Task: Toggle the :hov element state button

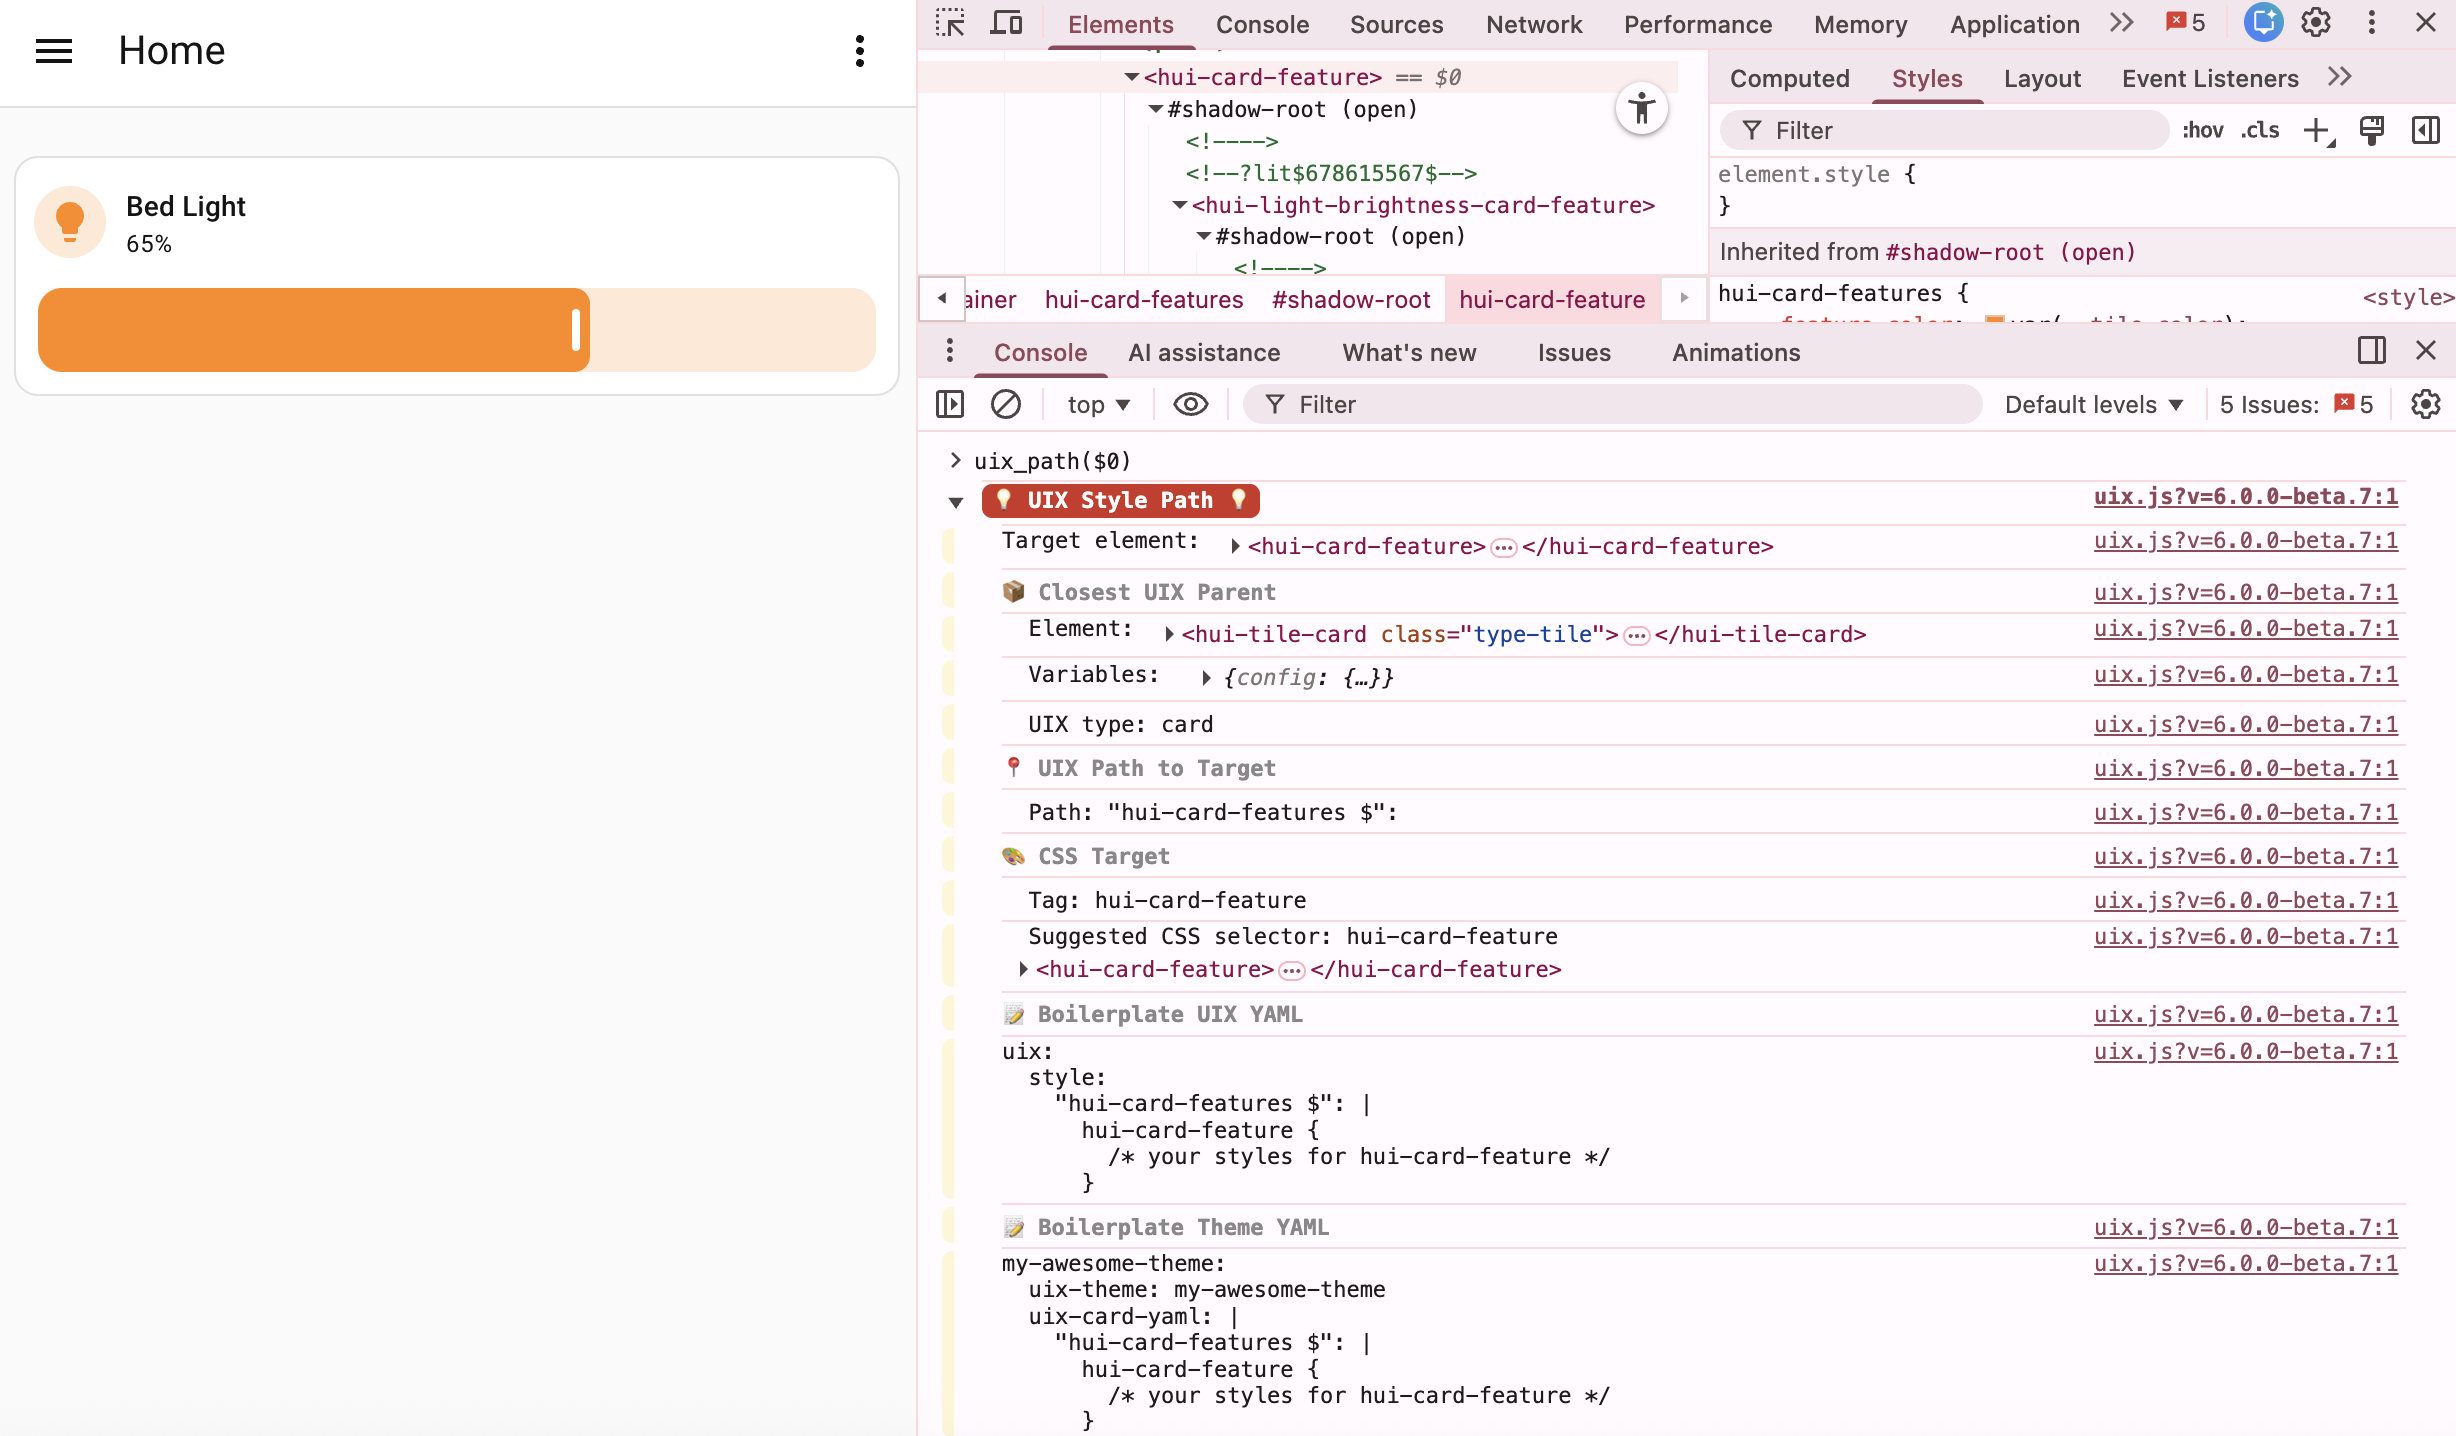Action: [x=2202, y=131]
